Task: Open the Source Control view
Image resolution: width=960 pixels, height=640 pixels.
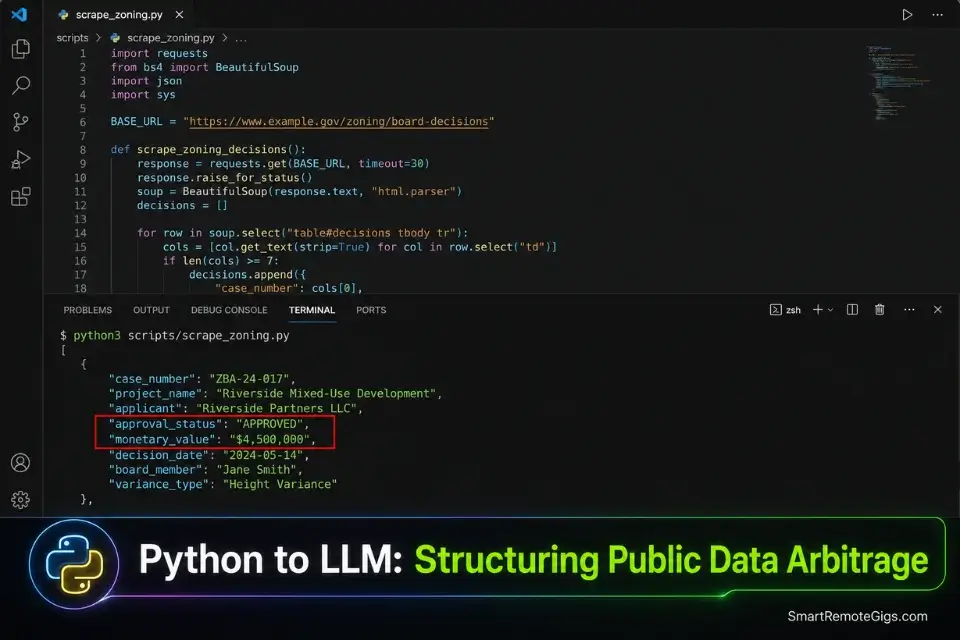Action: pyautogui.click(x=21, y=122)
